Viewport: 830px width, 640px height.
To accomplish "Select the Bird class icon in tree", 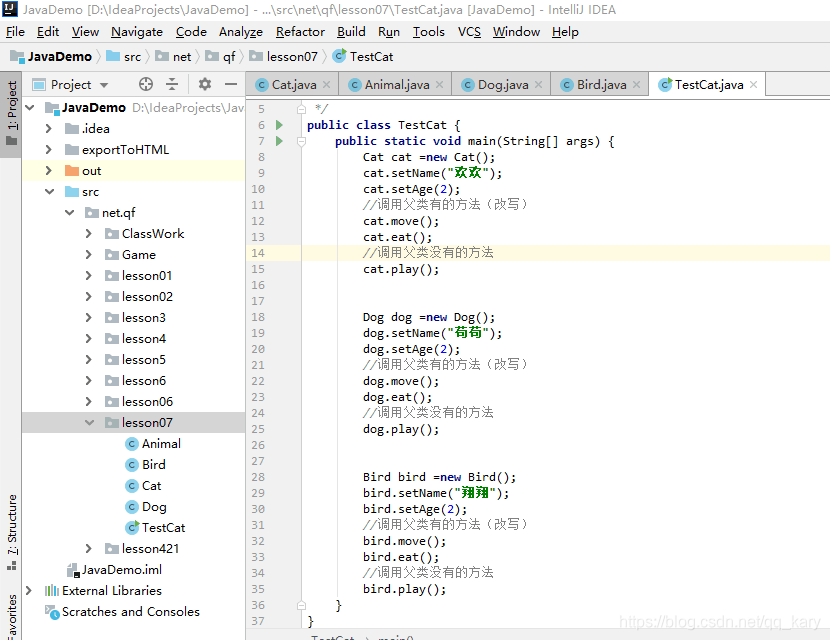I will point(132,465).
